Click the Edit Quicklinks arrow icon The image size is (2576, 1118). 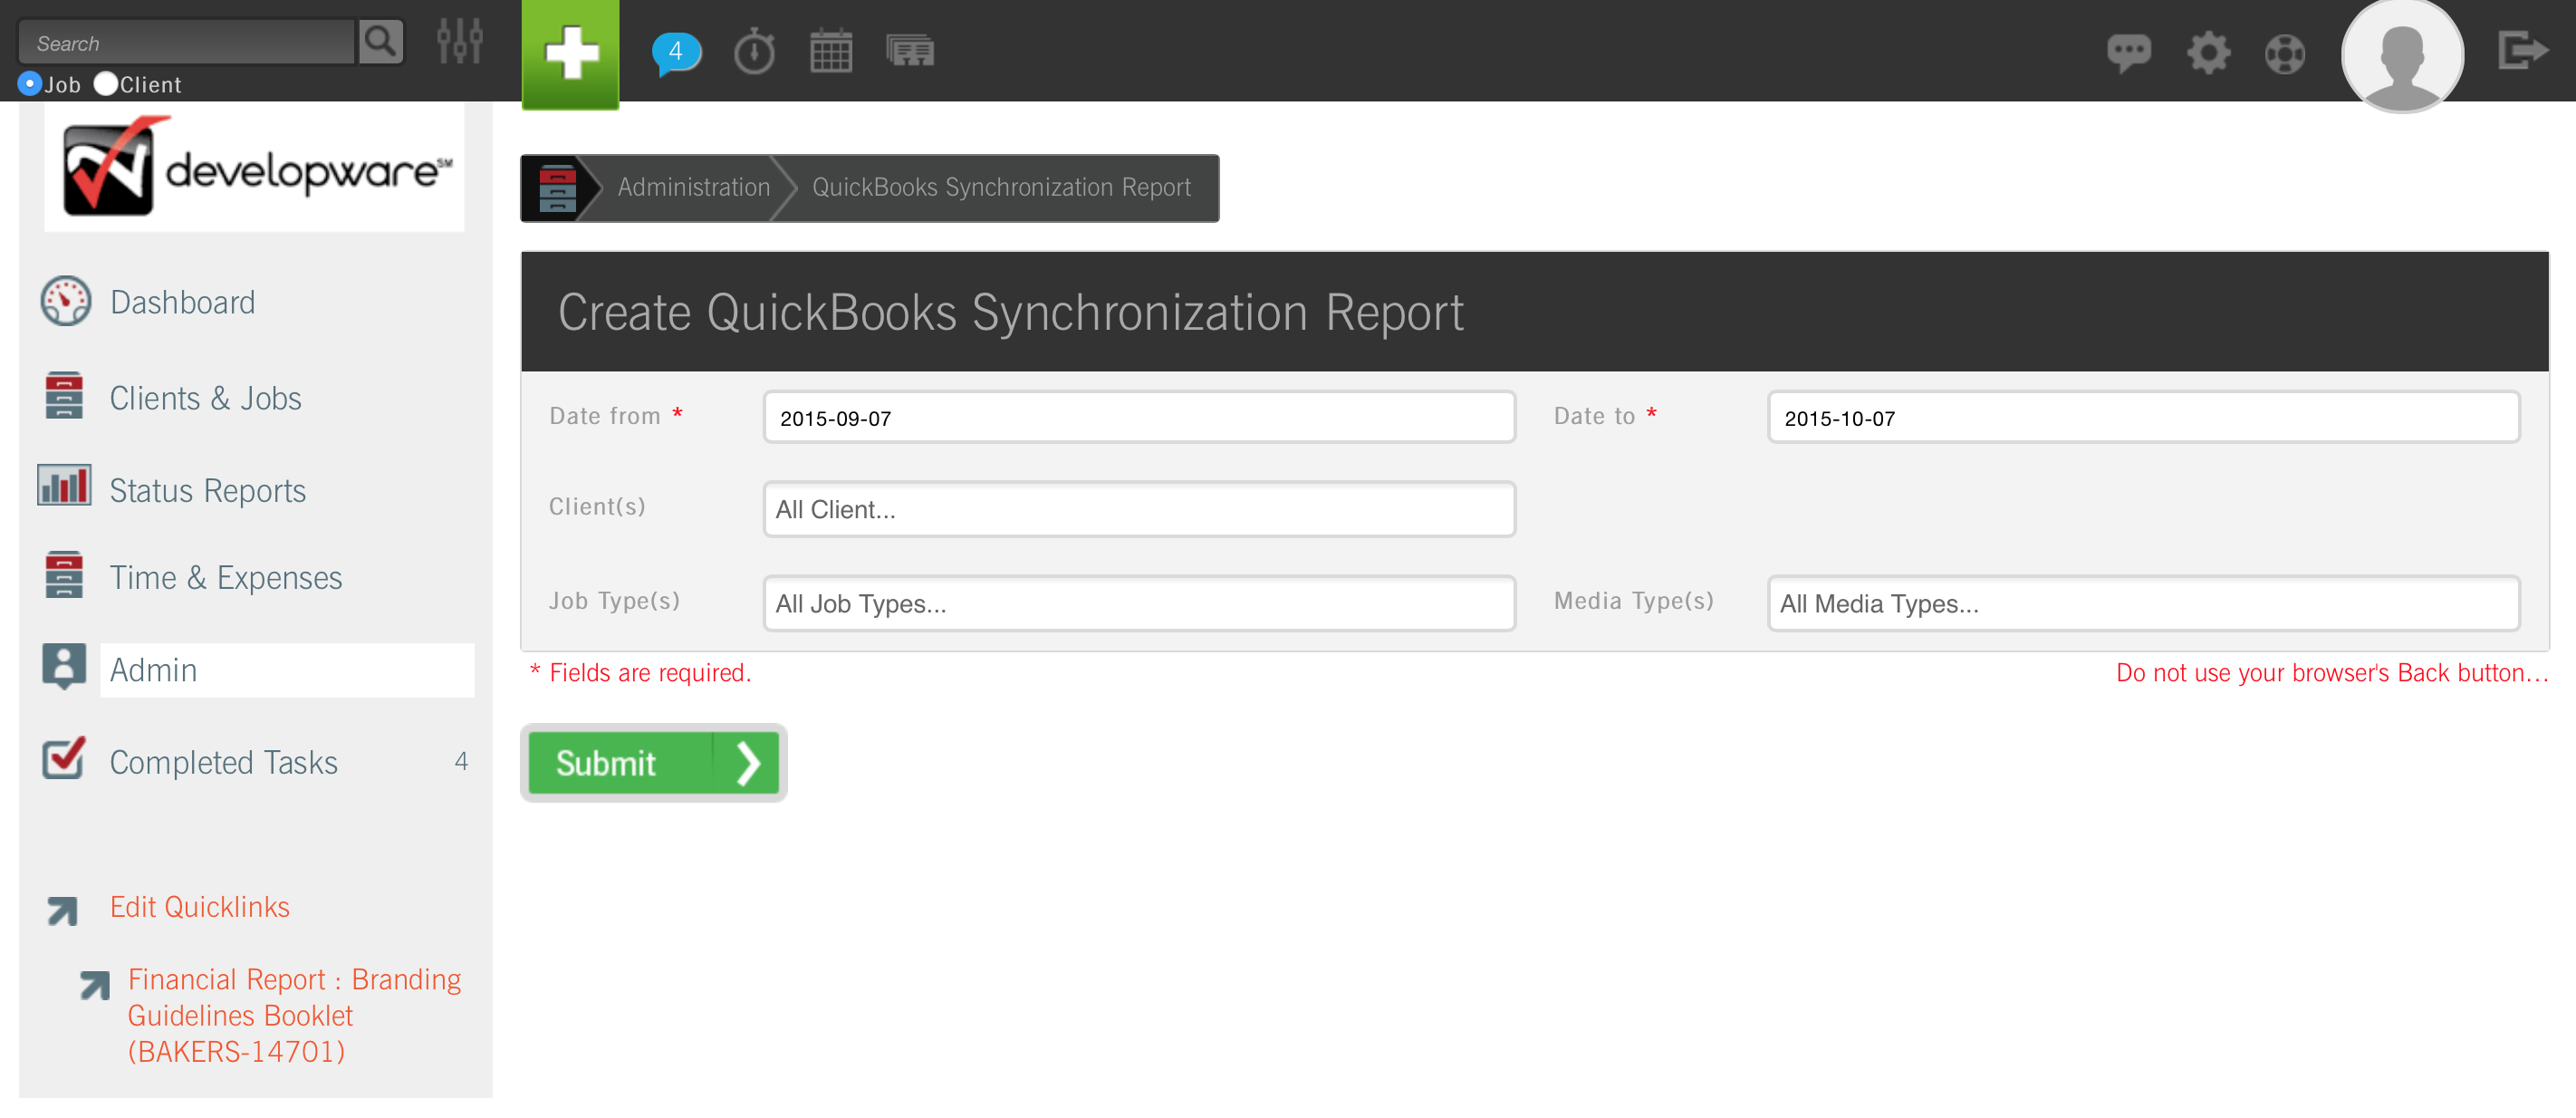[62, 910]
